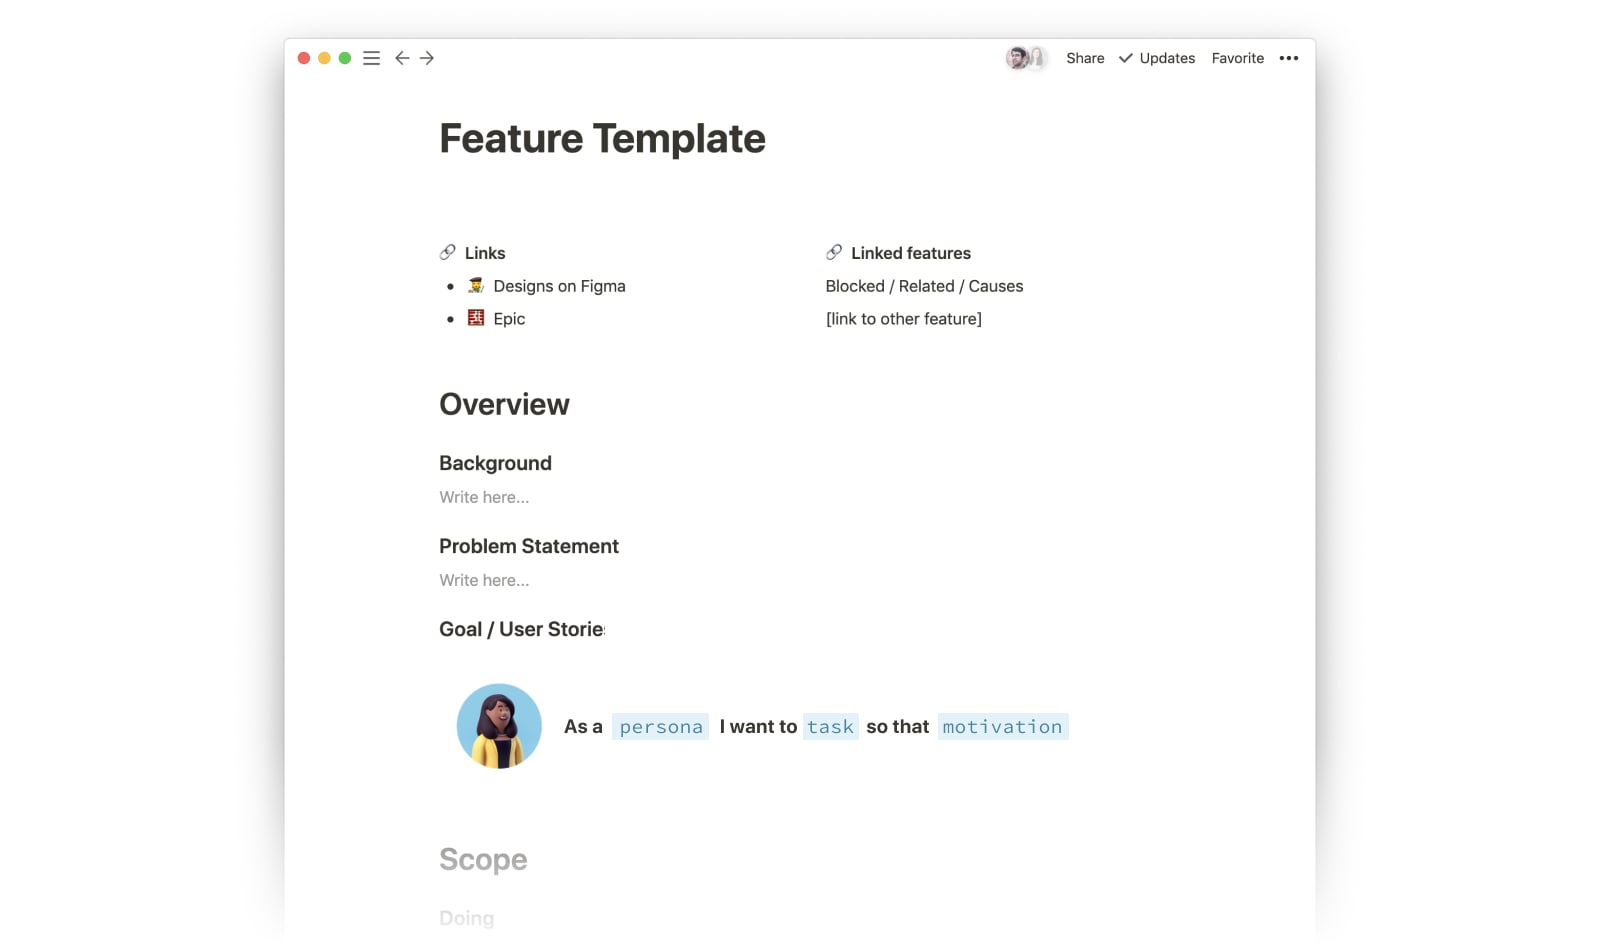Click the Figma designs page icon
The height and width of the screenshot is (946, 1600).
click(x=476, y=286)
